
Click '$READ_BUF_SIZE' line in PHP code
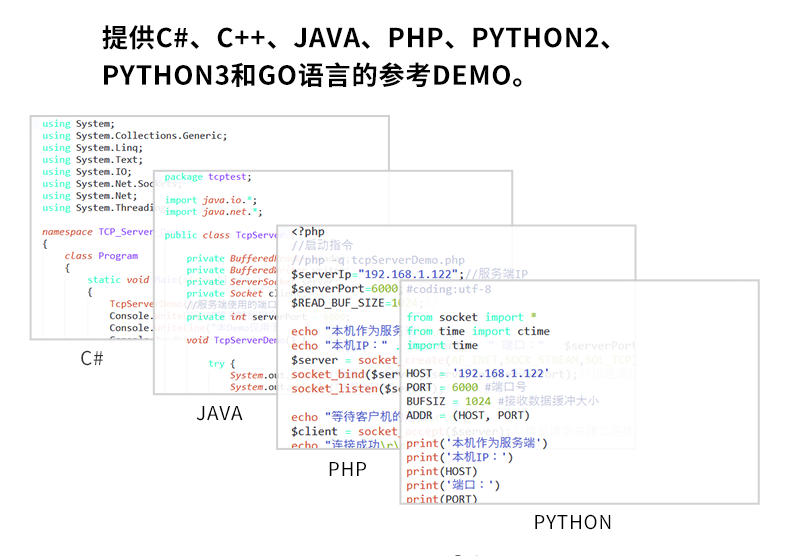(x=345, y=303)
